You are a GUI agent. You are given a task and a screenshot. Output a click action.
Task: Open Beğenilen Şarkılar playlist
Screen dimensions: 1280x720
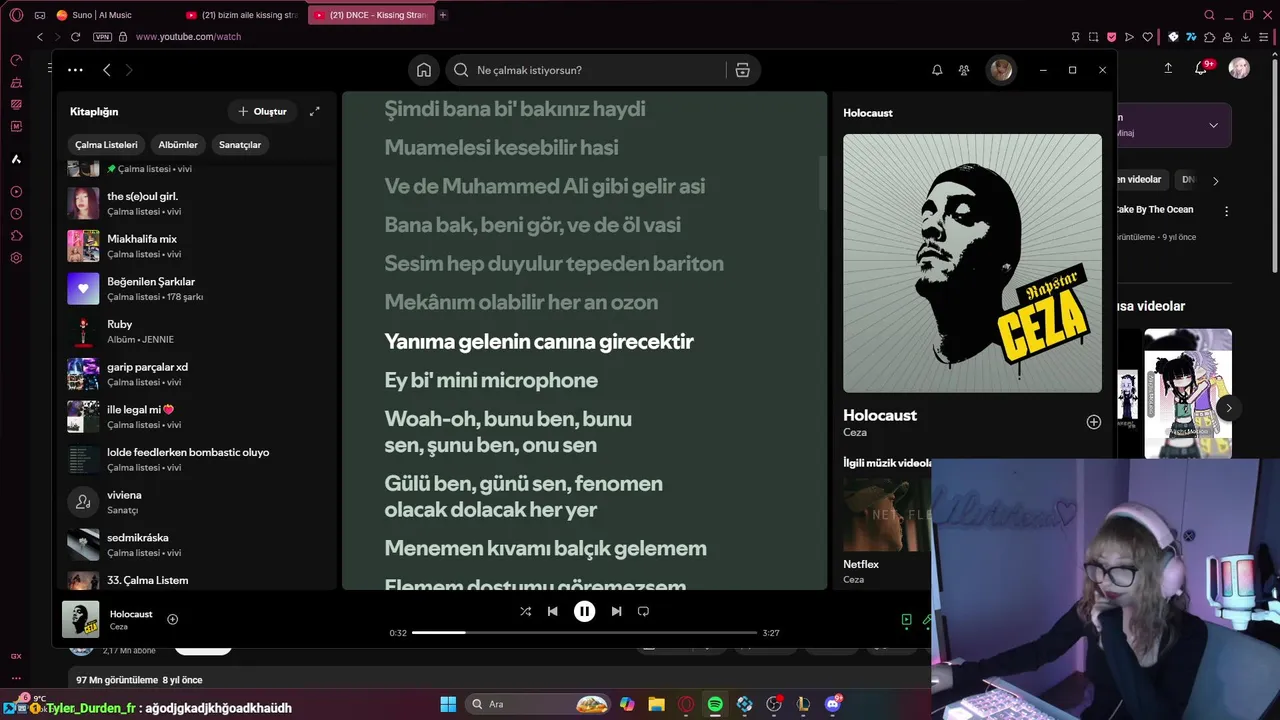[x=198, y=289]
